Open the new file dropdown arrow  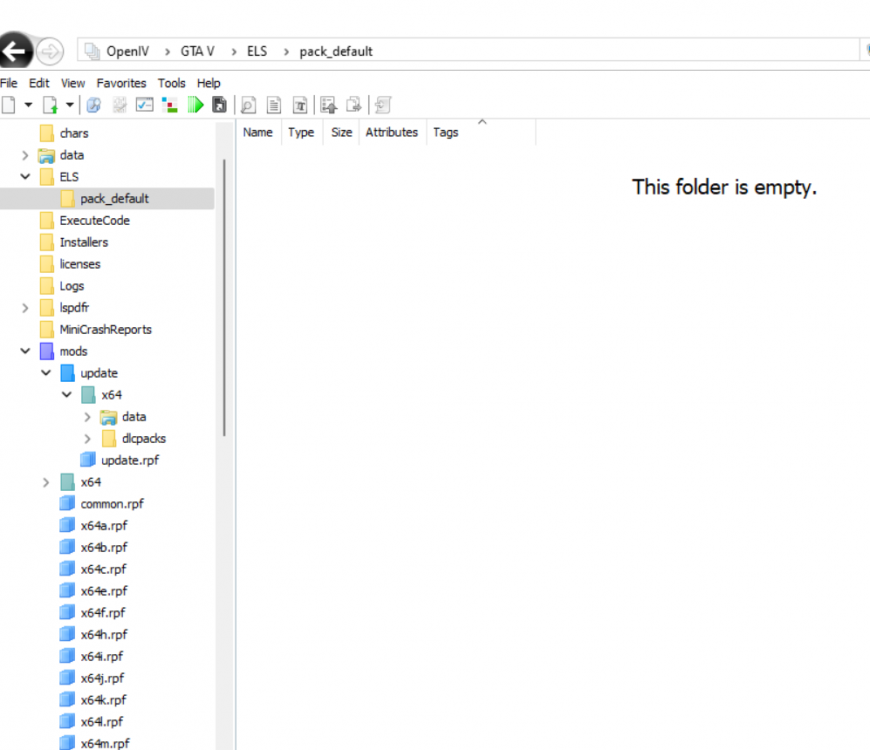[28, 104]
